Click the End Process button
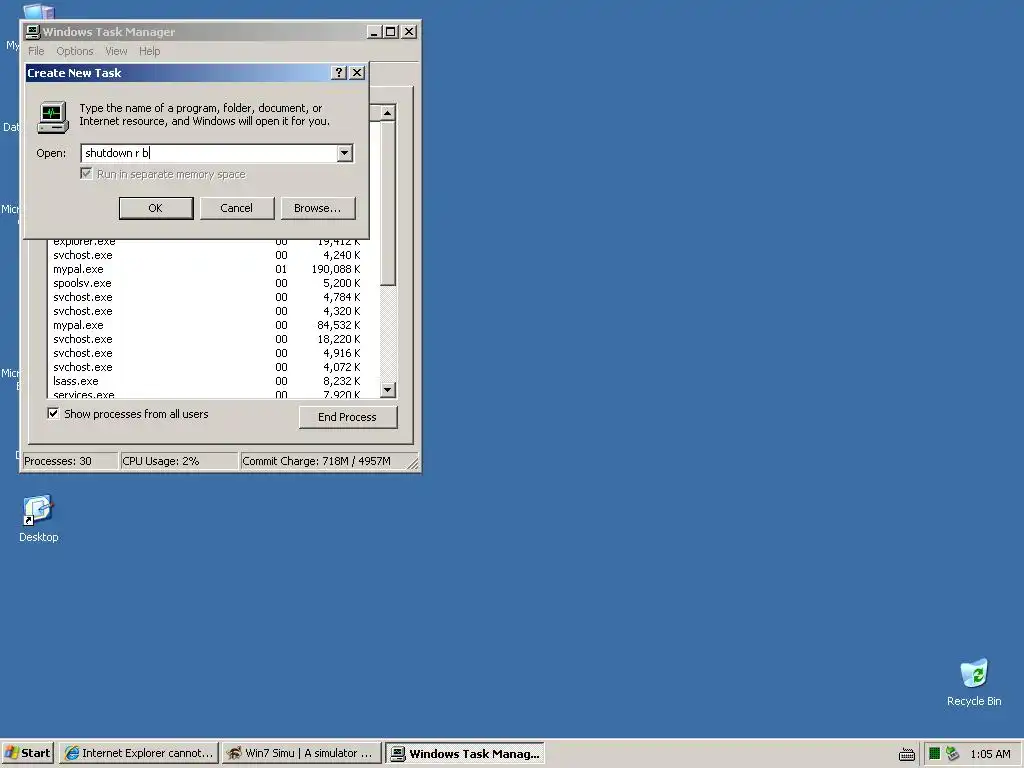 click(347, 417)
